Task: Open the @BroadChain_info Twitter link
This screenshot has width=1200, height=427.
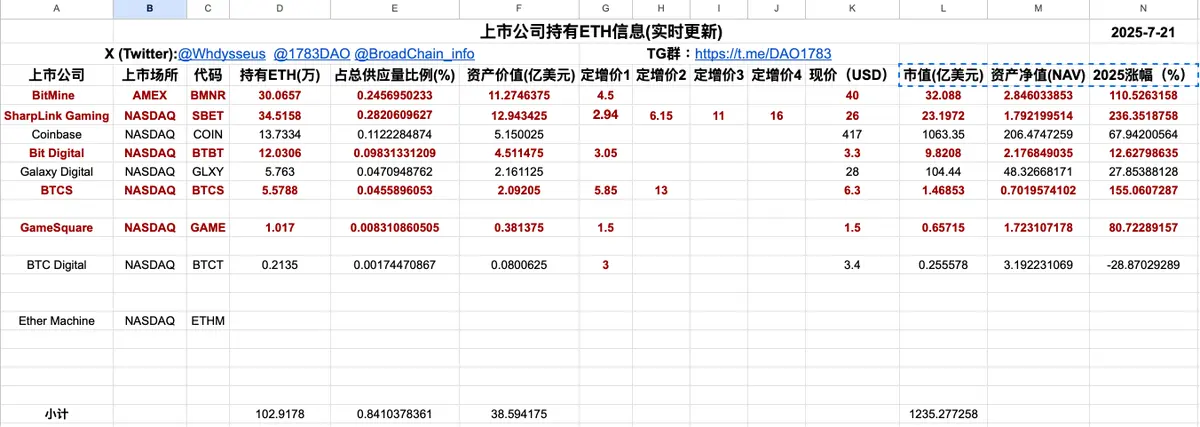Action: pyautogui.click(x=414, y=53)
